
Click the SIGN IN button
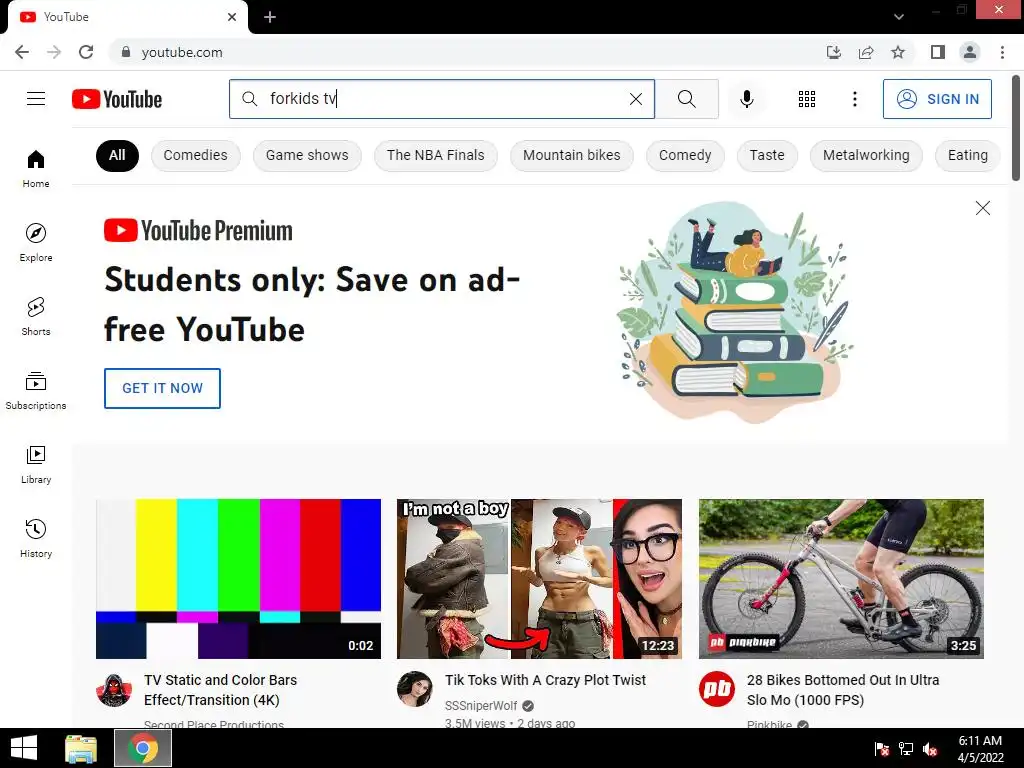click(937, 99)
